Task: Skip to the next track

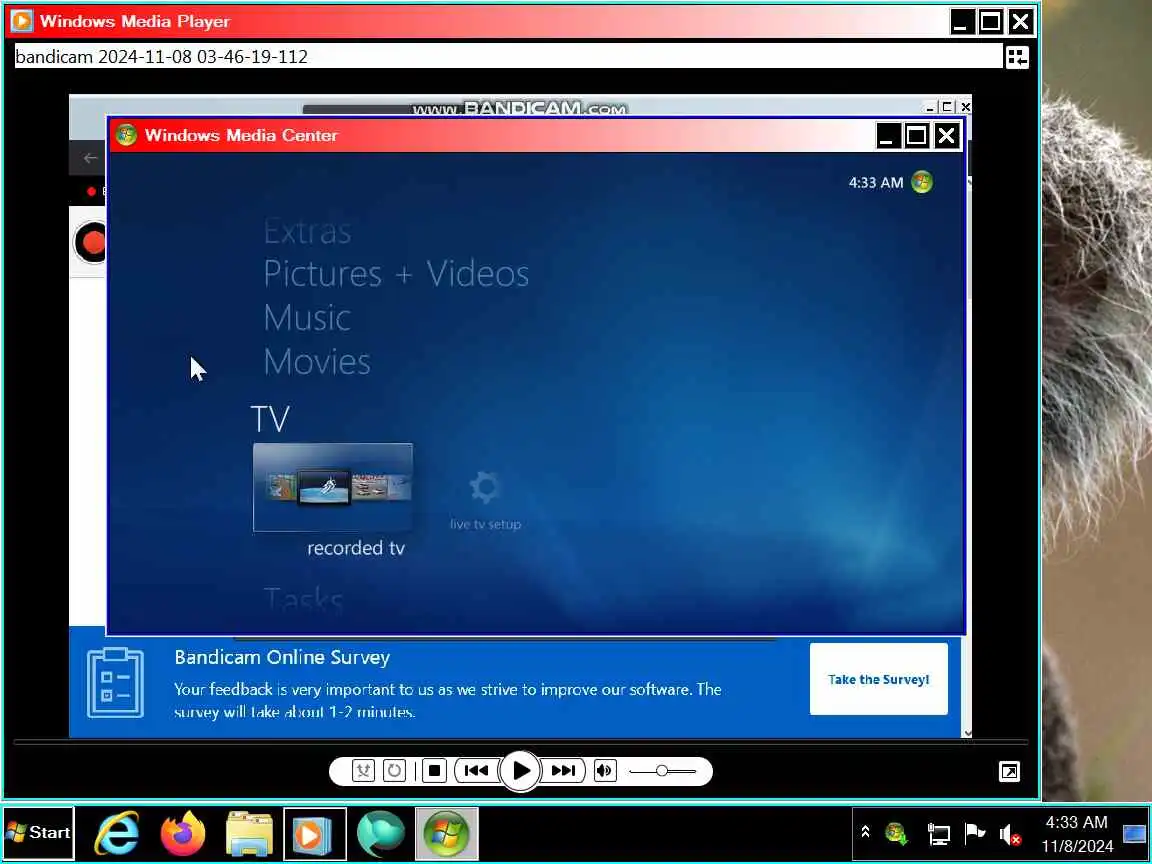Action: click(564, 771)
